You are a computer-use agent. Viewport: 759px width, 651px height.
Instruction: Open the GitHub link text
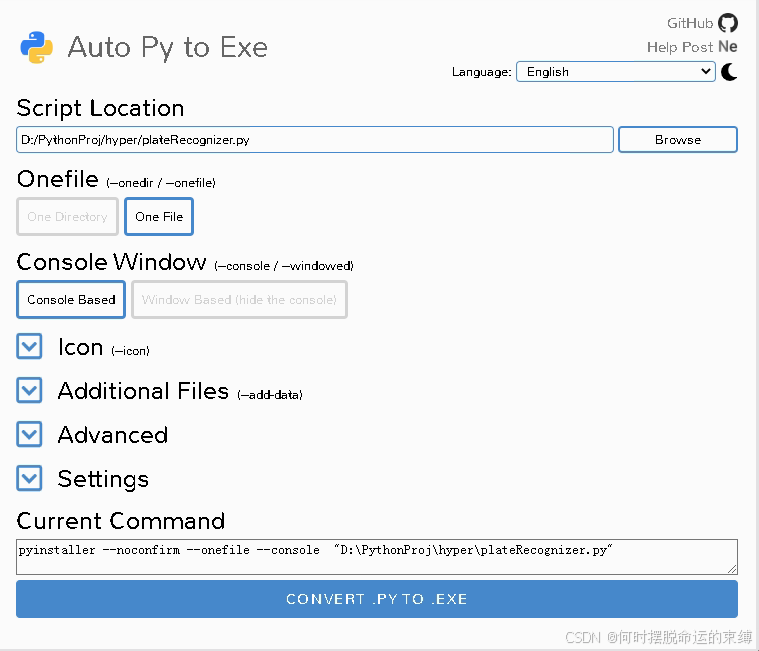[x=690, y=23]
